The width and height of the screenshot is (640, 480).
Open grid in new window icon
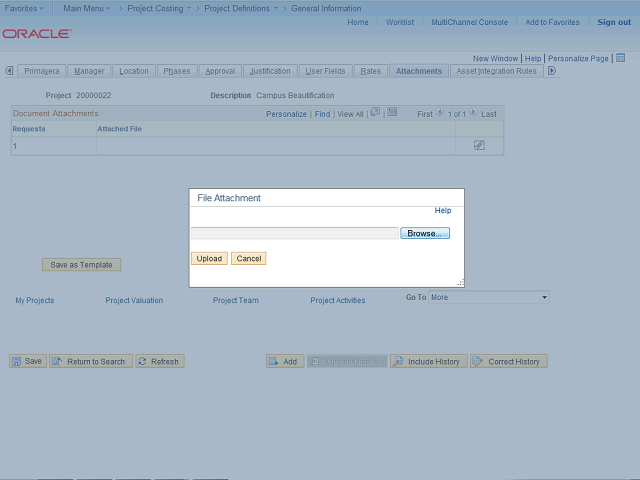point(375,112)
